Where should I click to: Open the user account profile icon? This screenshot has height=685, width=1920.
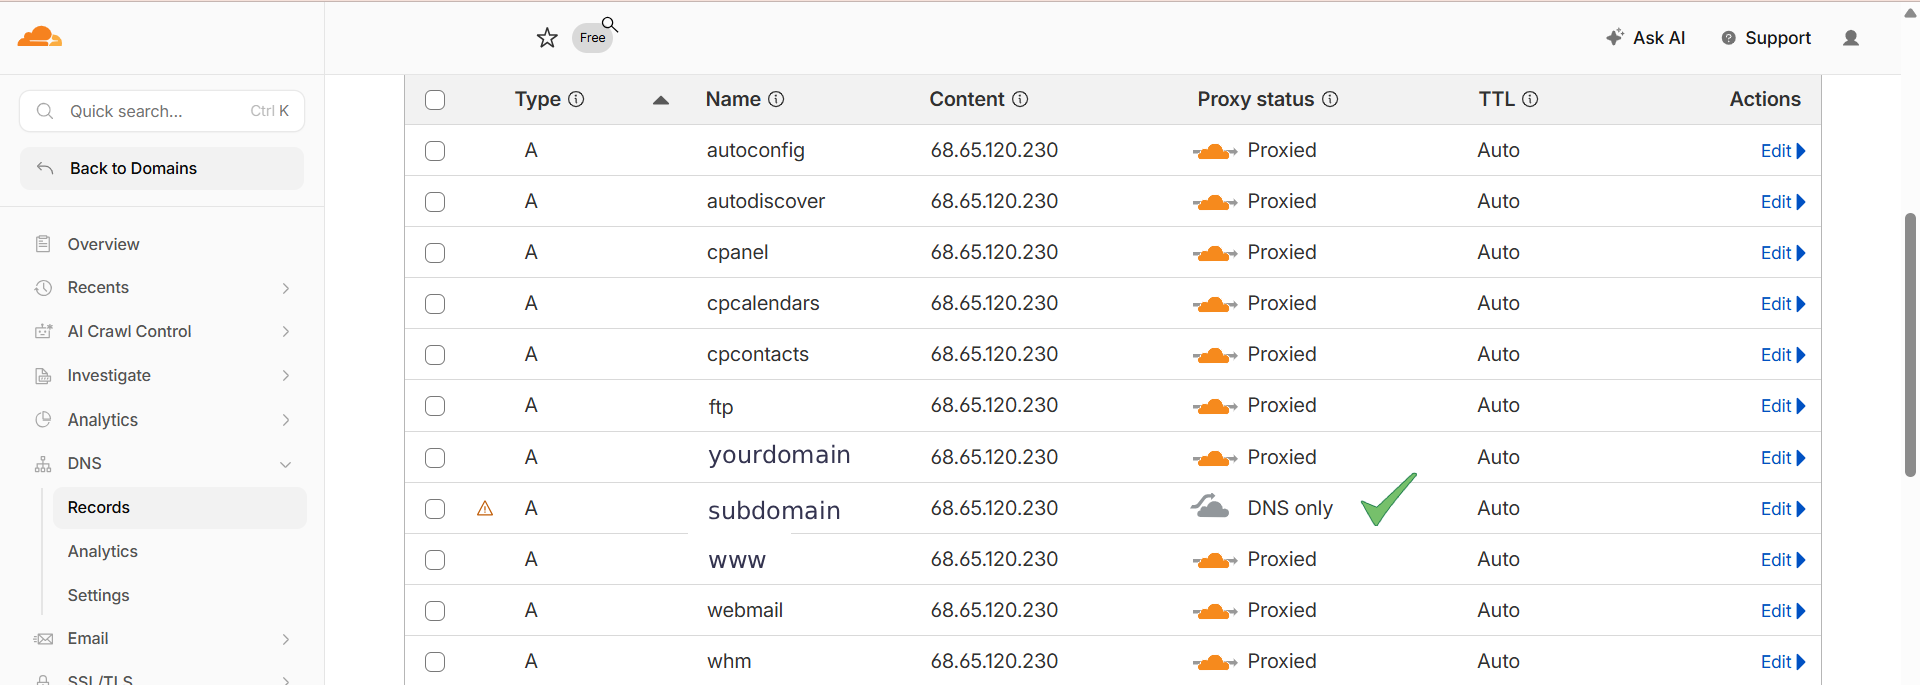coord(1851,38)
